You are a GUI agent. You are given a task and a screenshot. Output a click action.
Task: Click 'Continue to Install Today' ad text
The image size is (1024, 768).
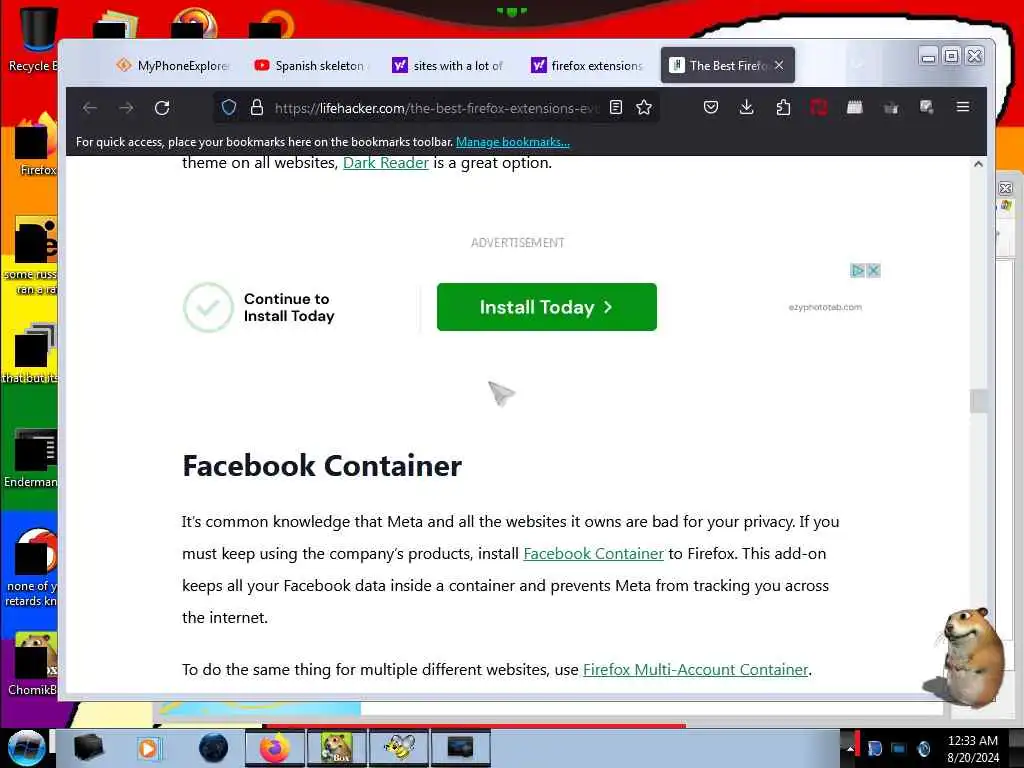(289, 308)
